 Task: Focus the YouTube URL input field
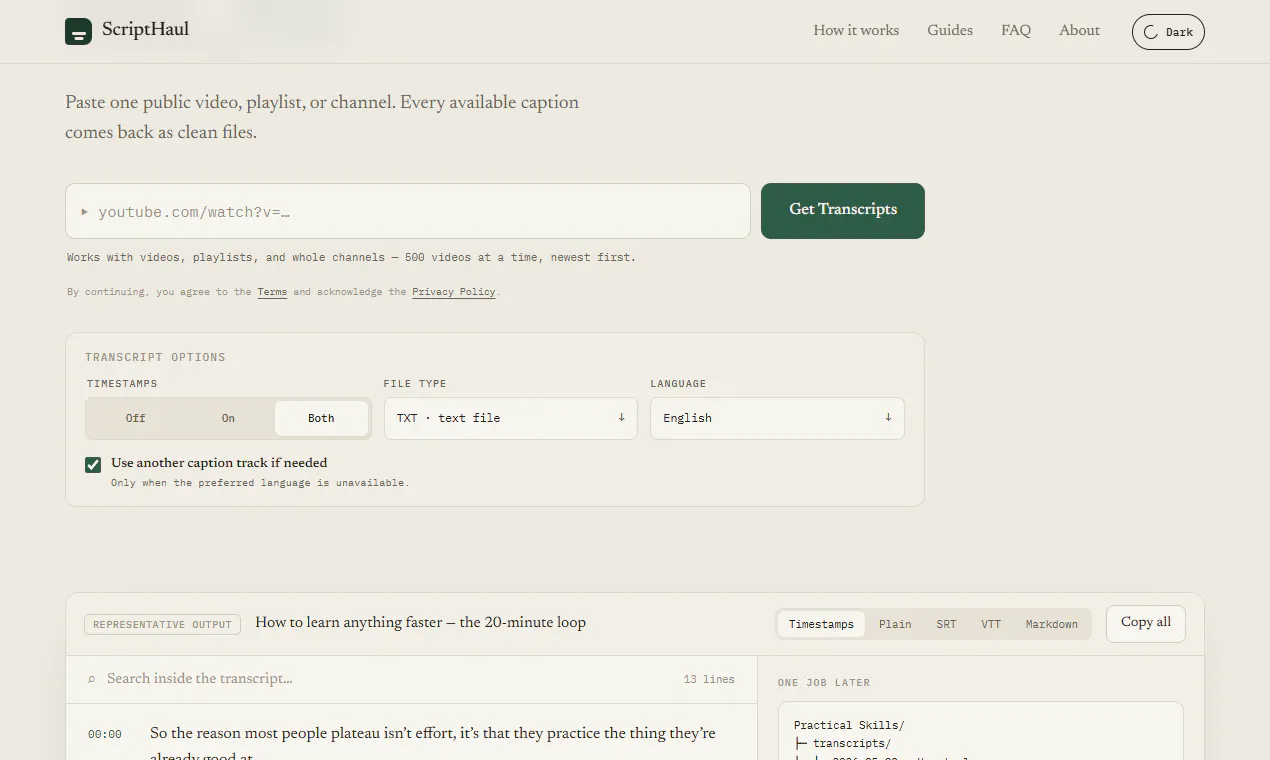coord(408,211)
